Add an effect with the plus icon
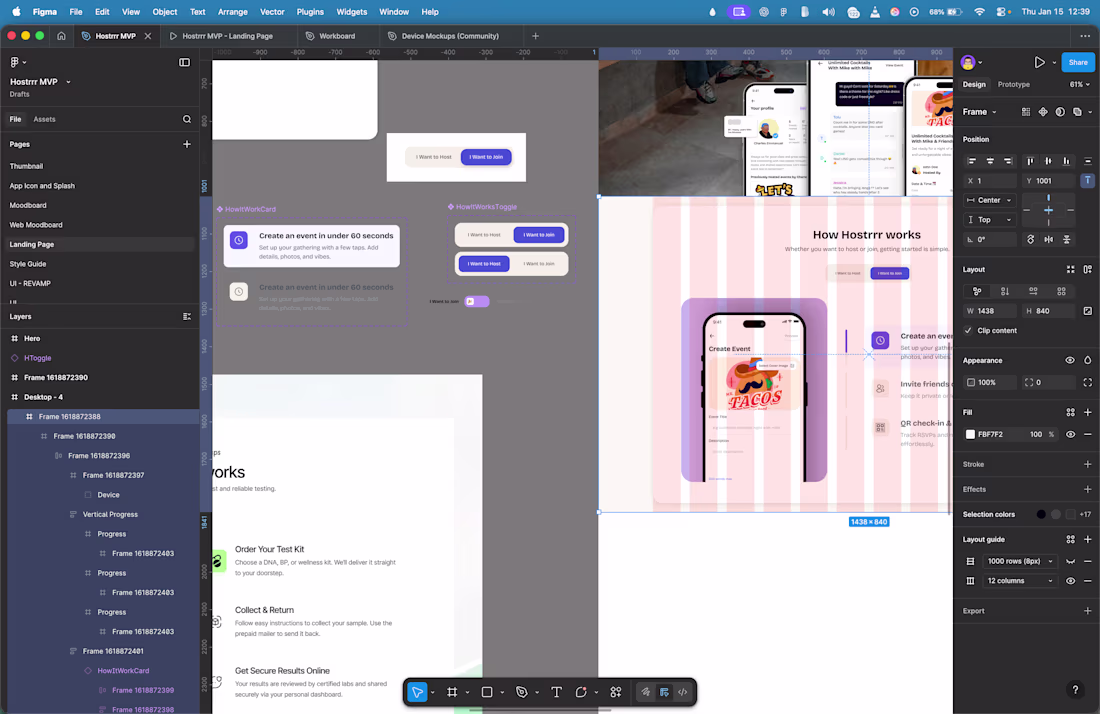Viewport: 1100px width, 714px height. point(1087,490)
